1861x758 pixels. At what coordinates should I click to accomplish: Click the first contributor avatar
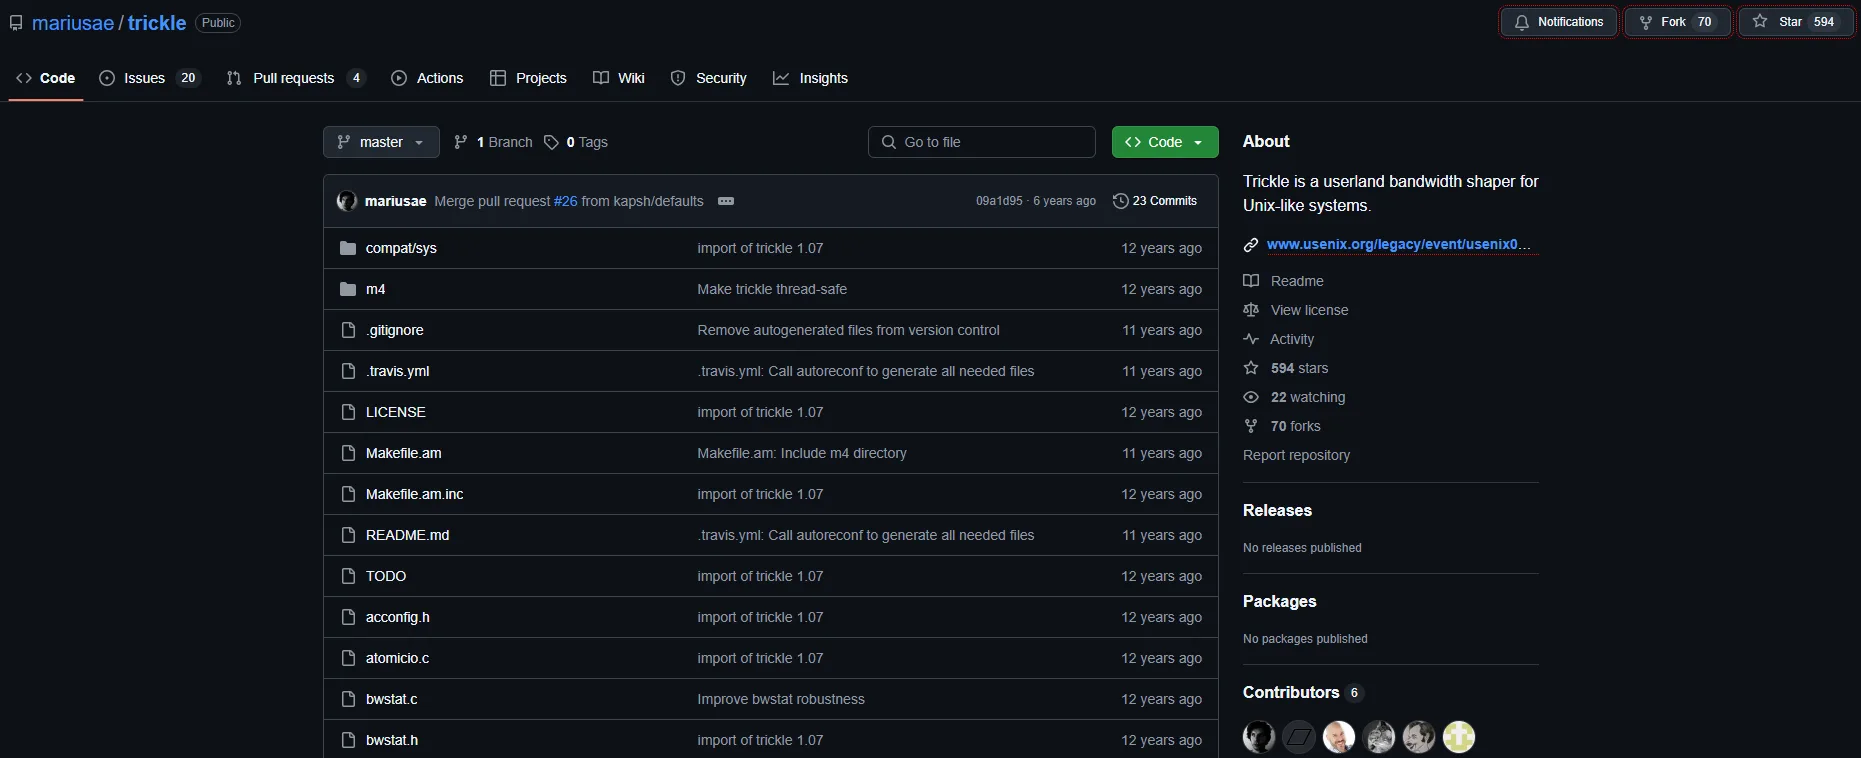(1259, 737)
